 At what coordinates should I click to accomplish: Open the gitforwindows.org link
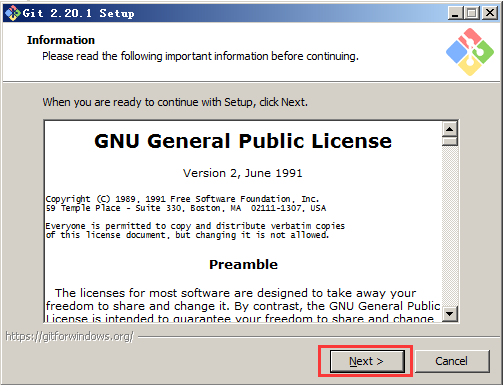pyautogui.click(x=69, y=336)
